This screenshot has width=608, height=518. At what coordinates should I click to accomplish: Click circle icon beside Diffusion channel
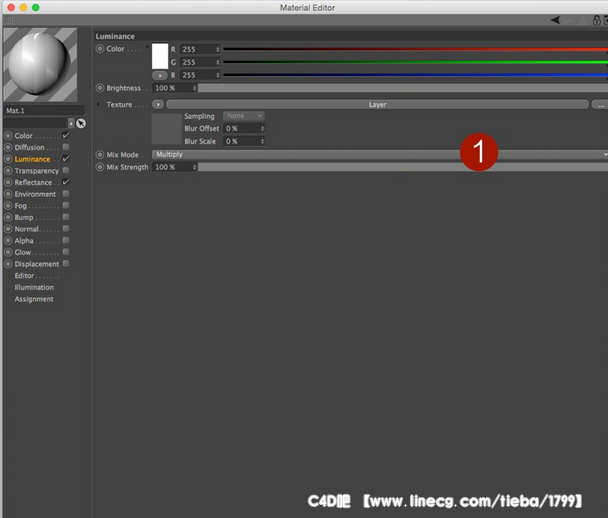pos(8,147)
